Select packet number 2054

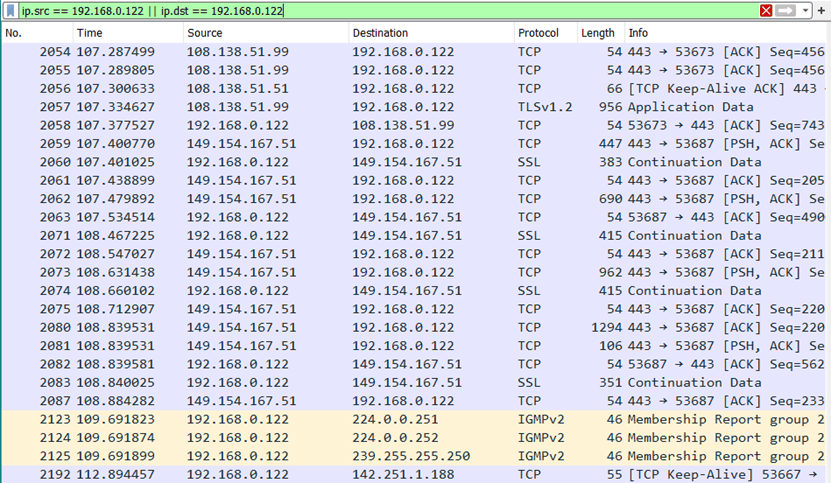coord(416,52)
